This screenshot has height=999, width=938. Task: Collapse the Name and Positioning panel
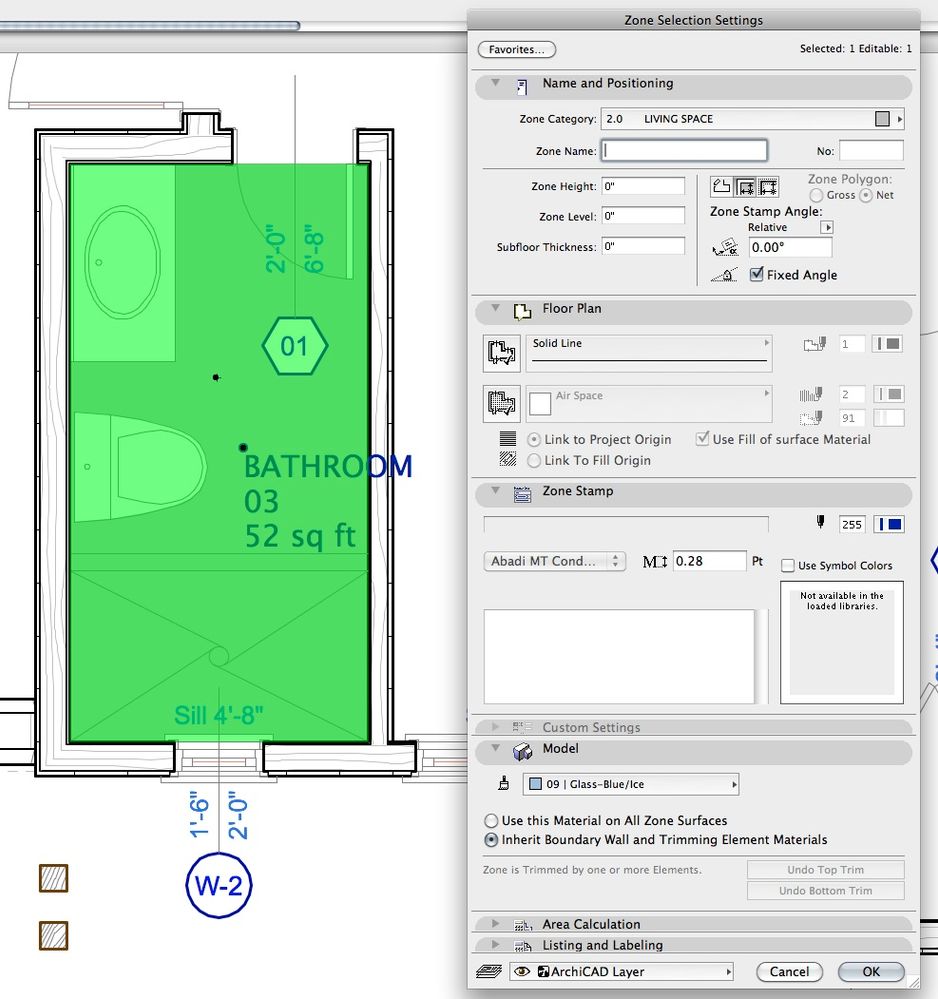(496, 83)
